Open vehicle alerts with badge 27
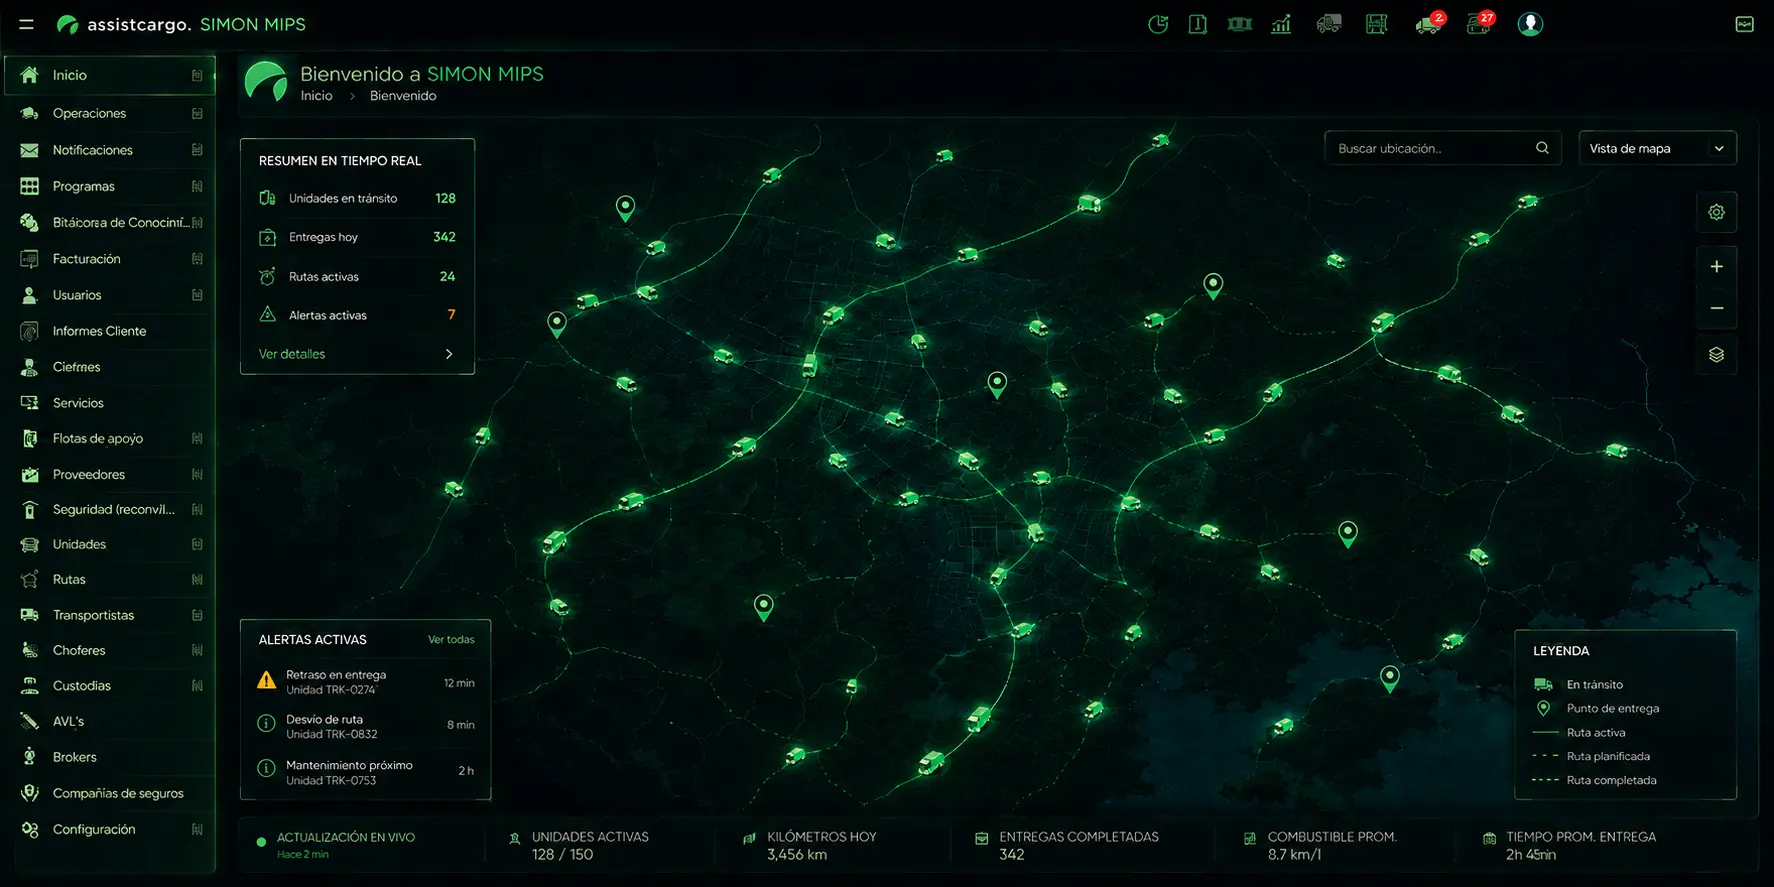This screenshot has height=887, width=1774. tap(1480, 23)
